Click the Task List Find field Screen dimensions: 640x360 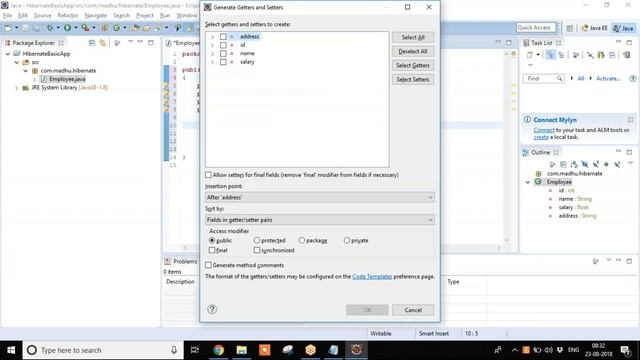click(543, 78)
